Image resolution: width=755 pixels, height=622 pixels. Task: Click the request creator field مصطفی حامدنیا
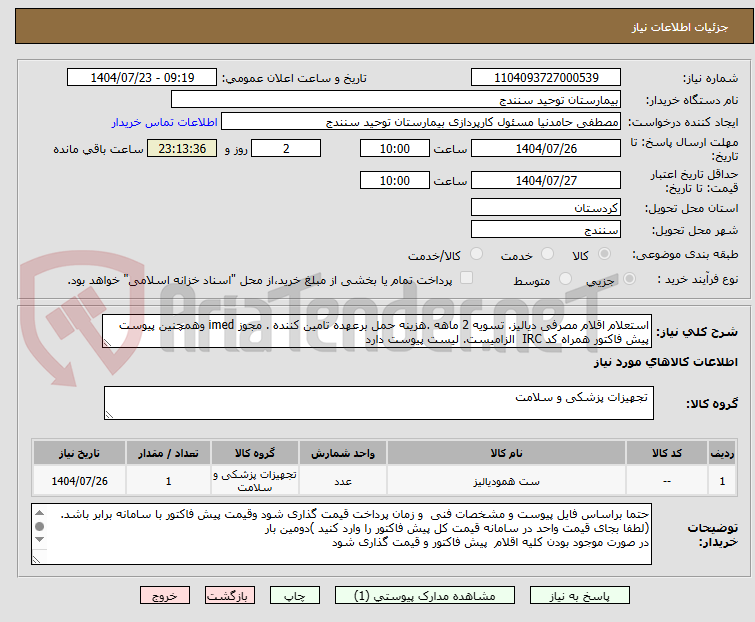click(x=421, y=122)
